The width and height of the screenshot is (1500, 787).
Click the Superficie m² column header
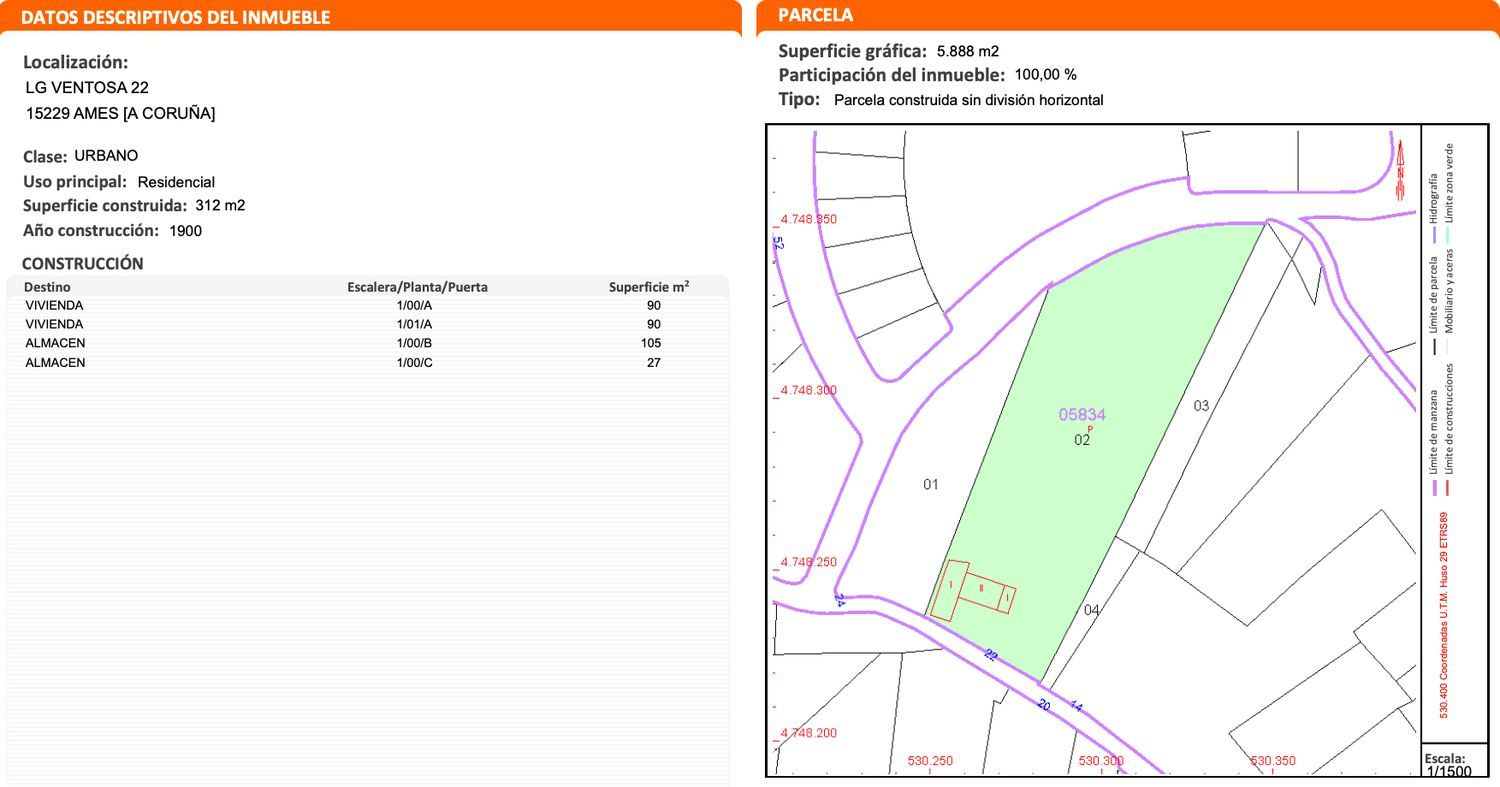click(x=648, y=287)
